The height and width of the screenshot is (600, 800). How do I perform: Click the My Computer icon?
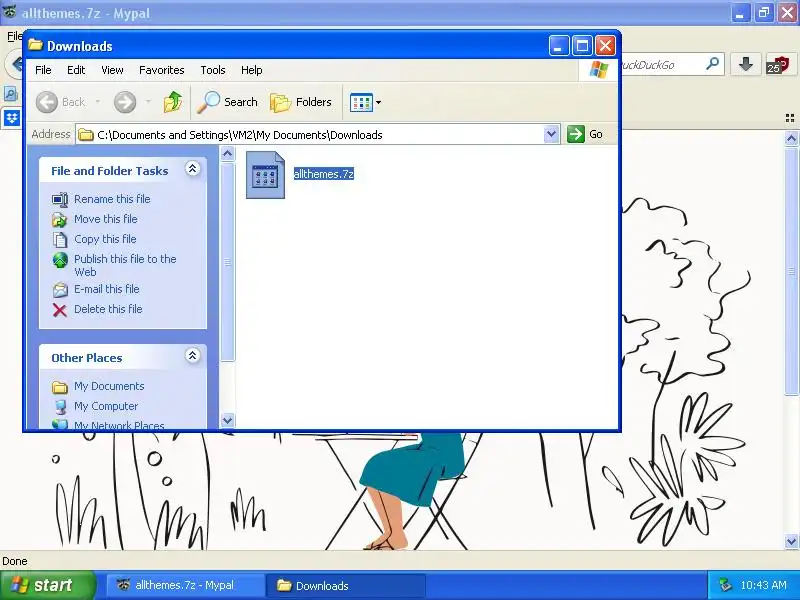pyautogui.click(x=60, y=407)
